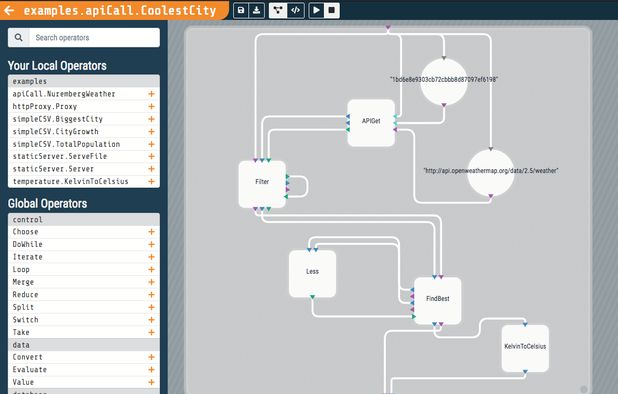Add apiCall.NurembergWeather with its plus icon

pos(151,94)
